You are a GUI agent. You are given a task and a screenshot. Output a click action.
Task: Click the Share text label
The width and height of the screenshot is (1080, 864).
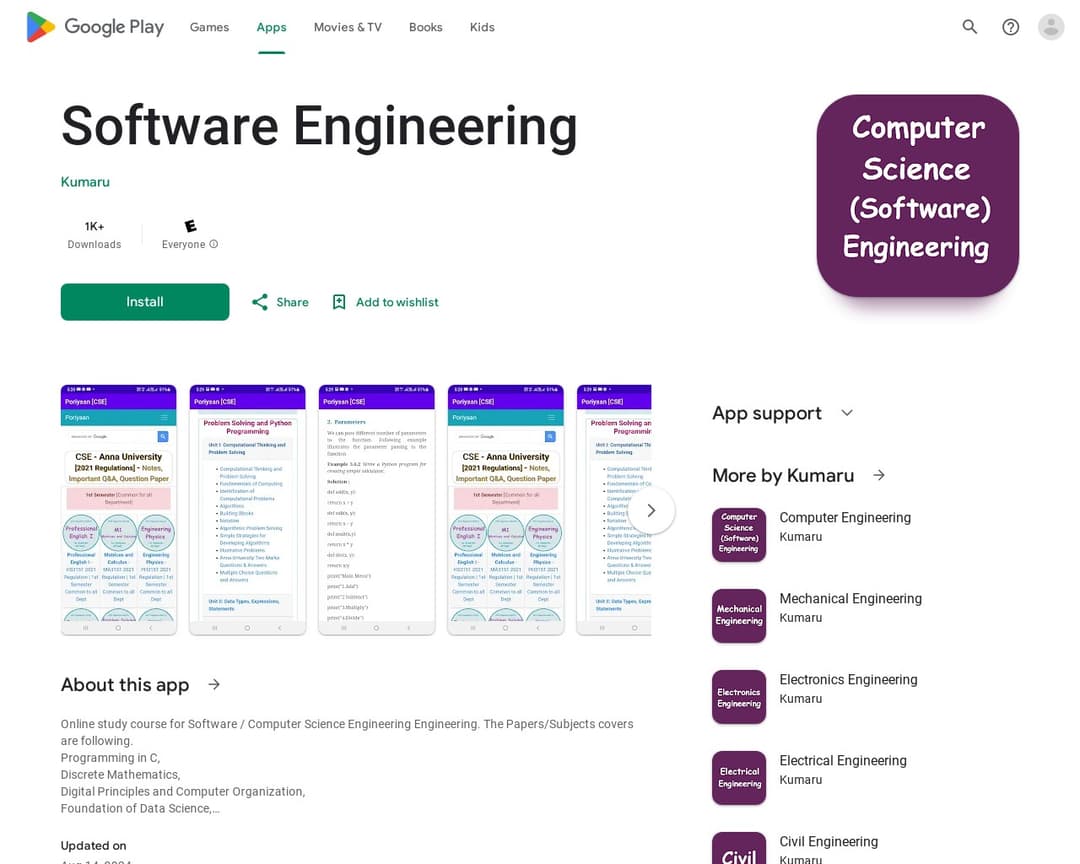293,302
